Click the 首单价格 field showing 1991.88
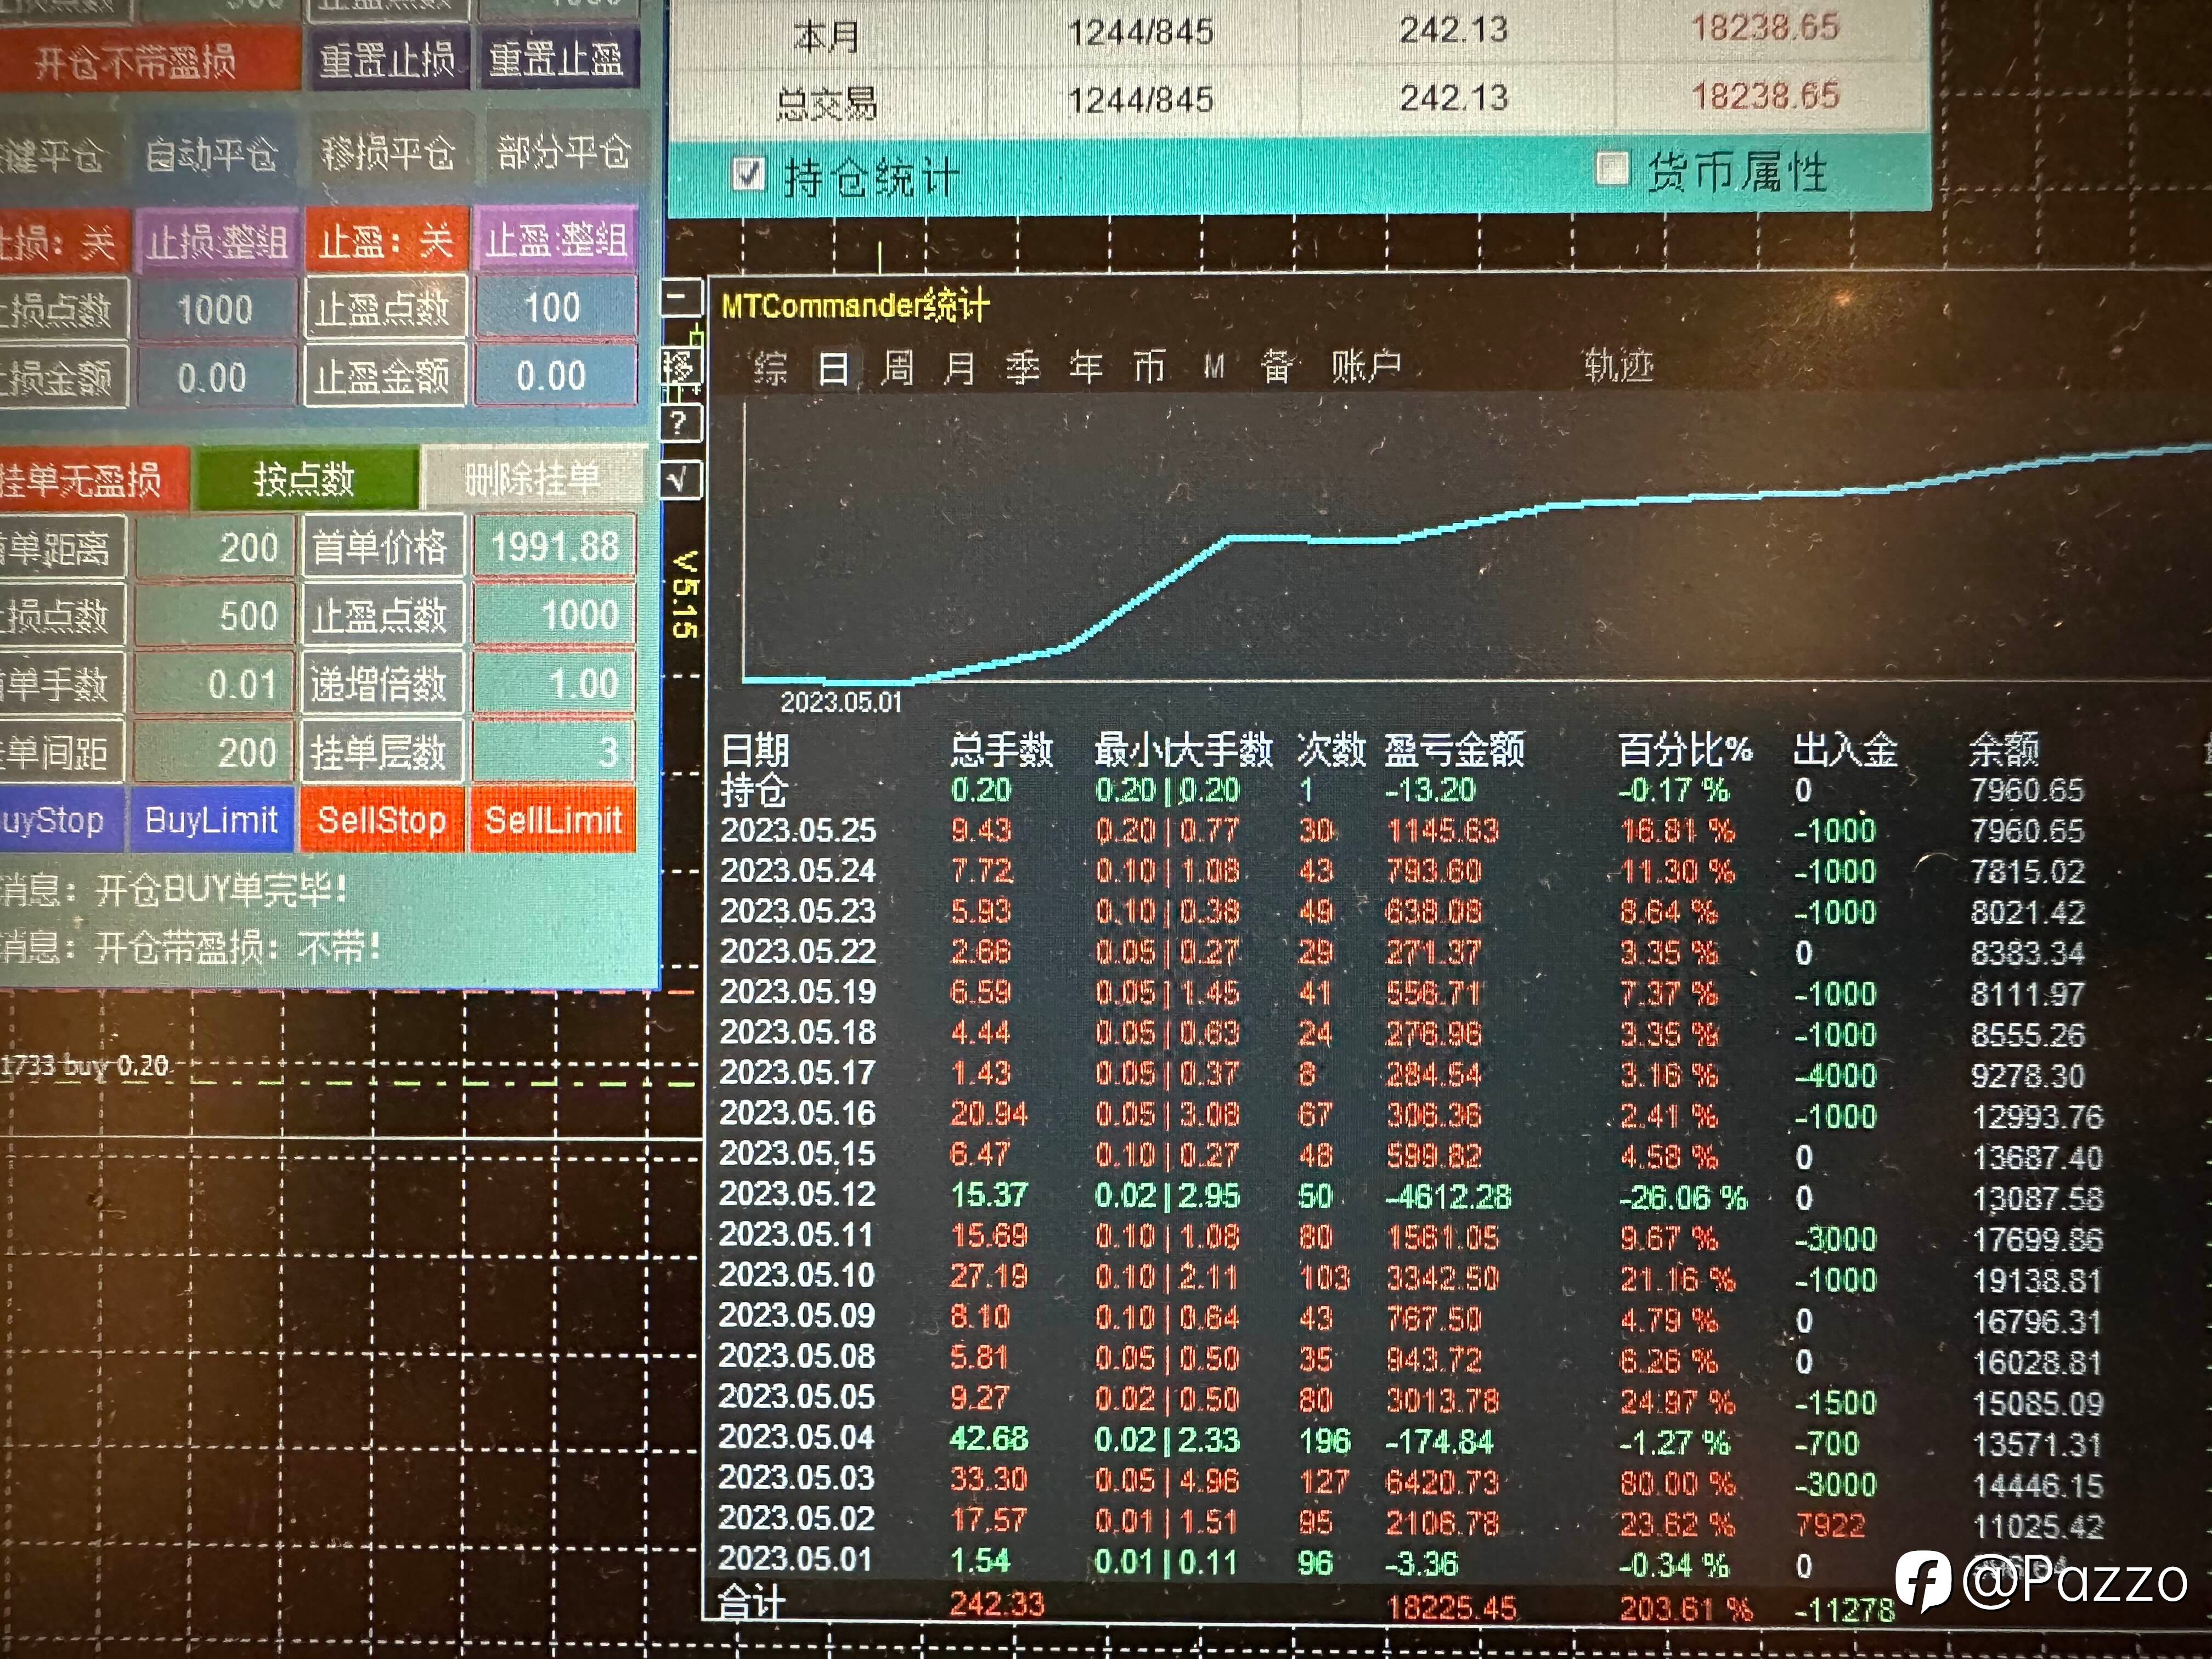Screen dimensions: 2212x1659 pyautogui.click(x=555, y=546)
